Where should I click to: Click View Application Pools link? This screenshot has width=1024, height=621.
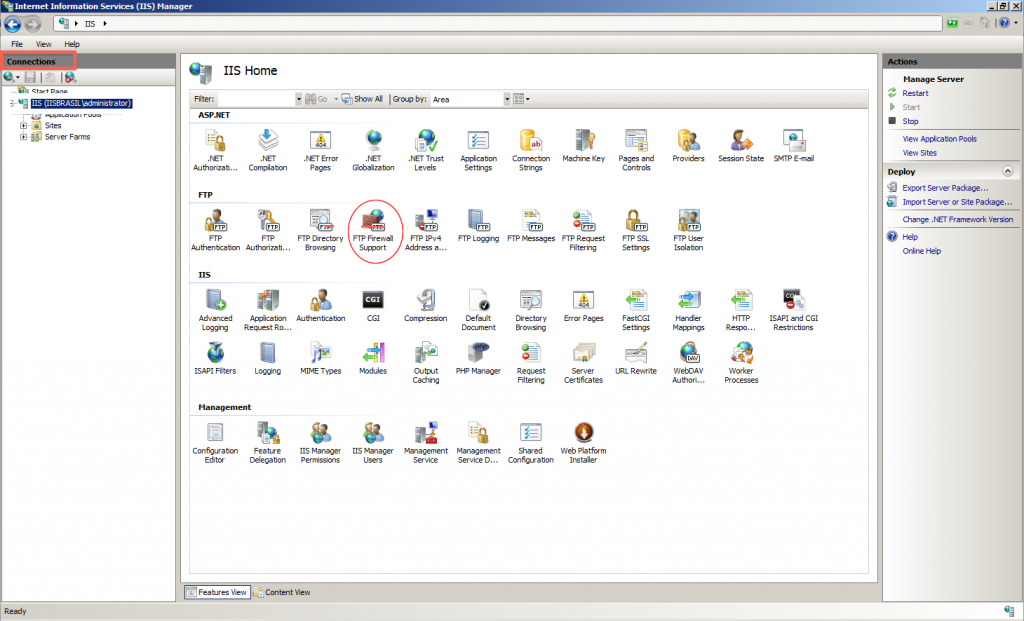pos(939,139)
